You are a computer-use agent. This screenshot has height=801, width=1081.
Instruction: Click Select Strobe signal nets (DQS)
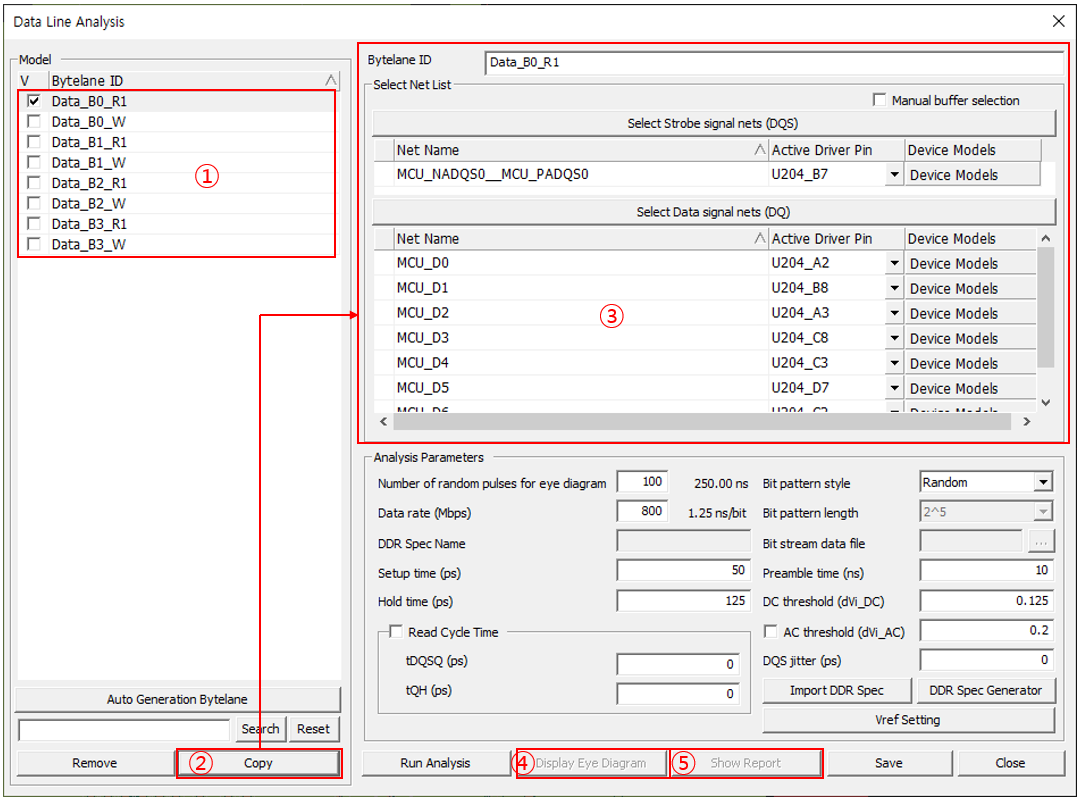pos(714,123)
